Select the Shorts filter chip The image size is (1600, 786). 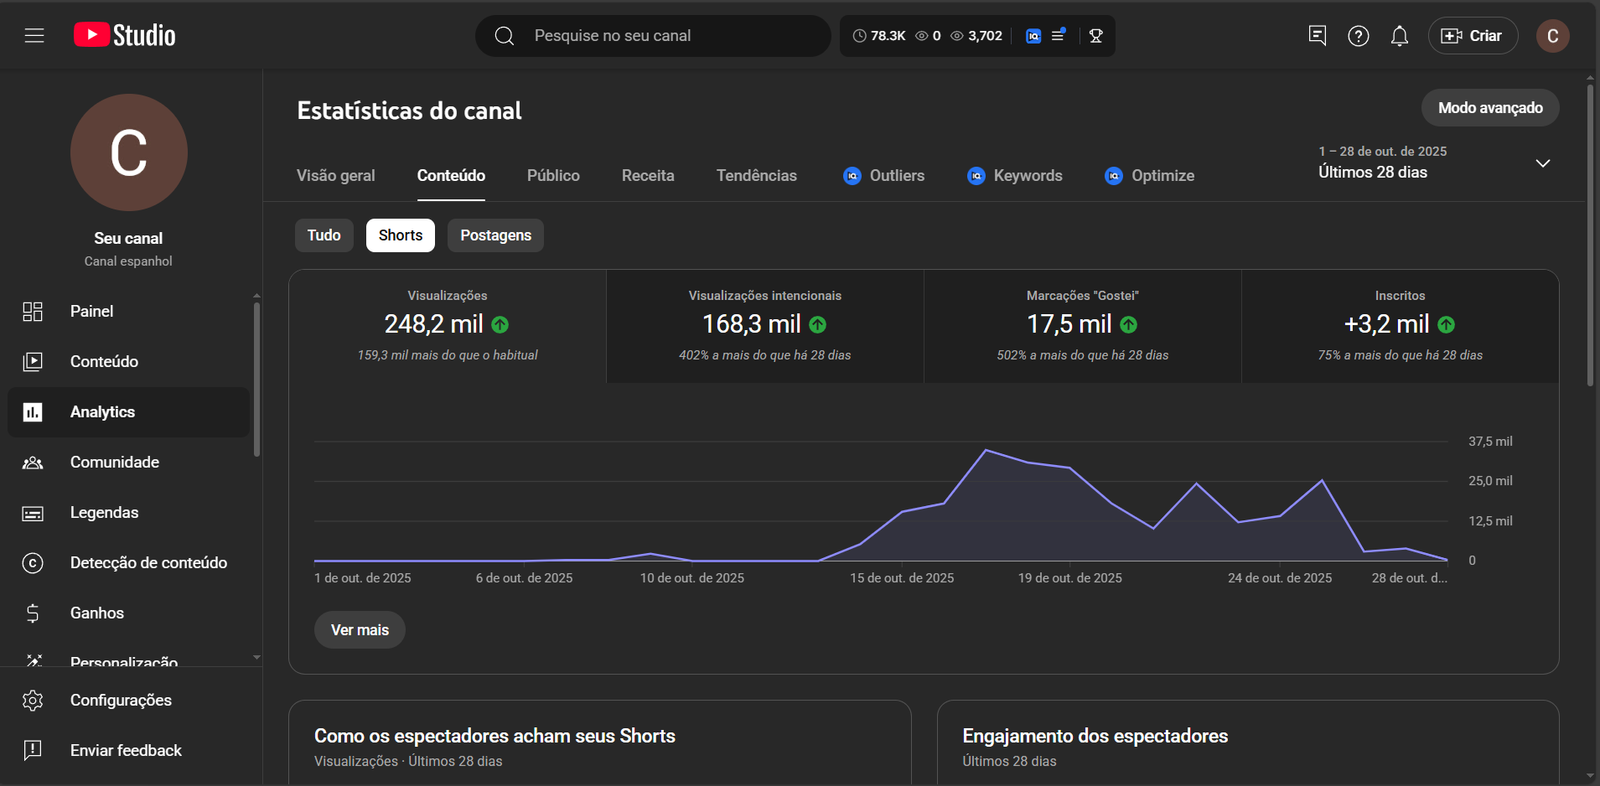(x=400, y=235)
